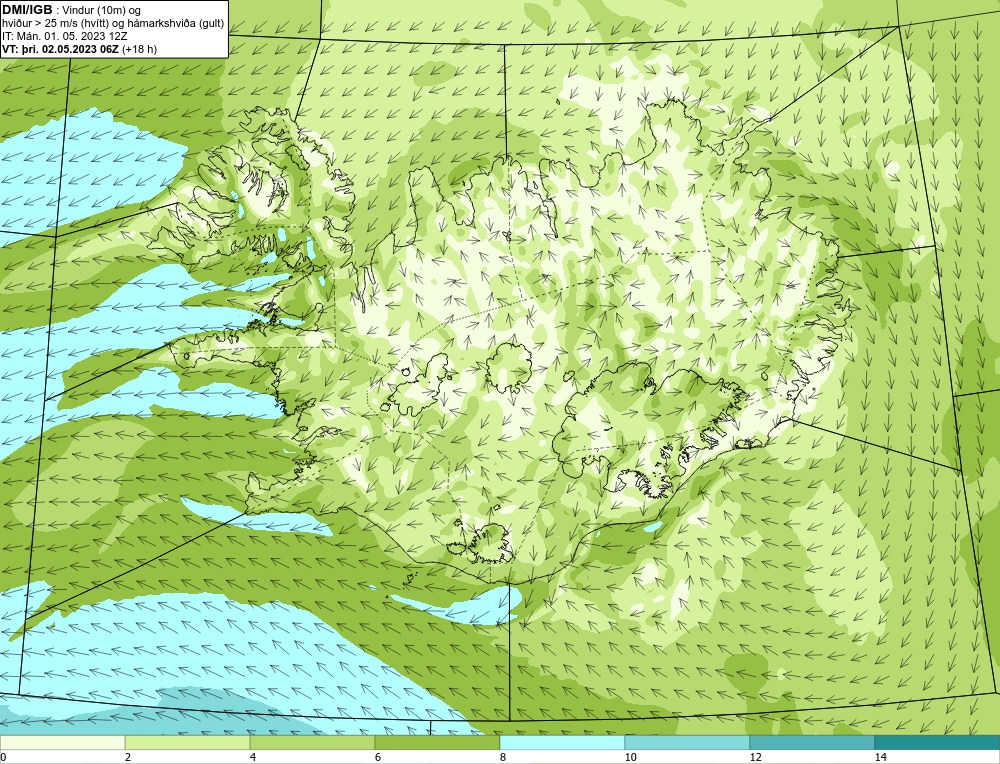Click the 12–14 m/s teal legend swatch
The image size is (1000, 764).
coord(812,742)
